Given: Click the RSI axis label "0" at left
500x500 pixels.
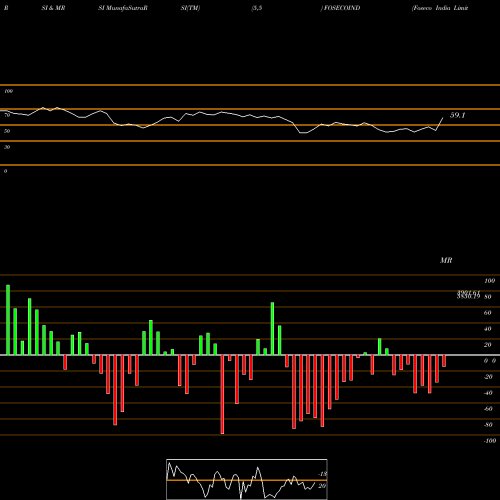Looking at the screenshot, I should point(5,171).
